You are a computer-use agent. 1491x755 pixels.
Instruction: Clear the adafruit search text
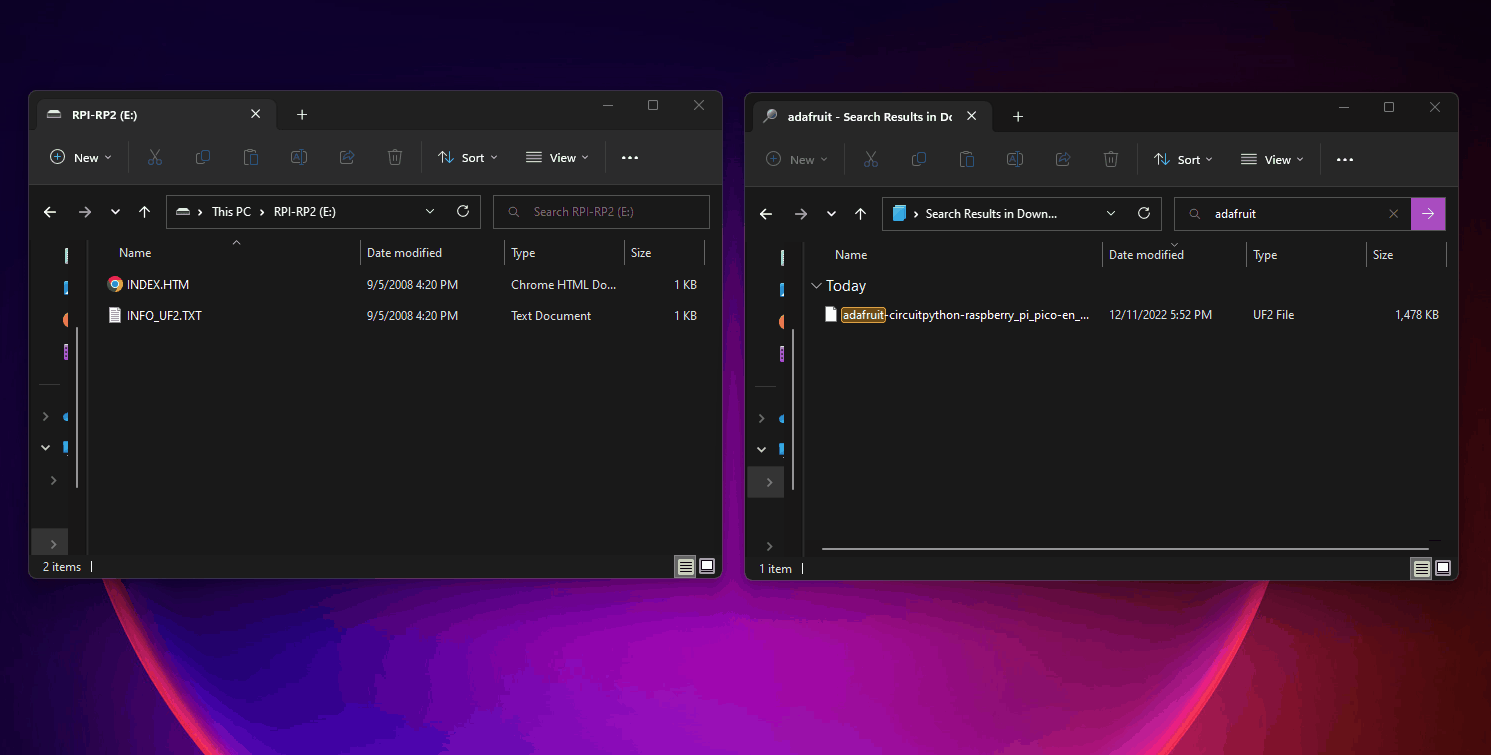pos(1394,214)
